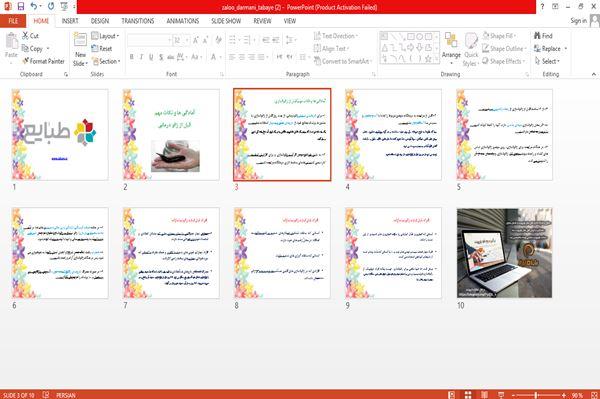Click zoom out minus button

513,395
